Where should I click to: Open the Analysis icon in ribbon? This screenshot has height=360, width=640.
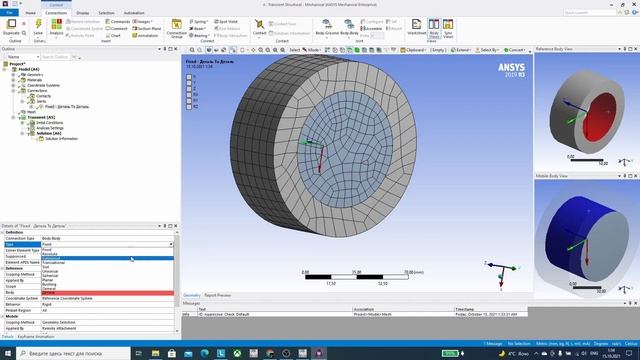coord(56,24)
